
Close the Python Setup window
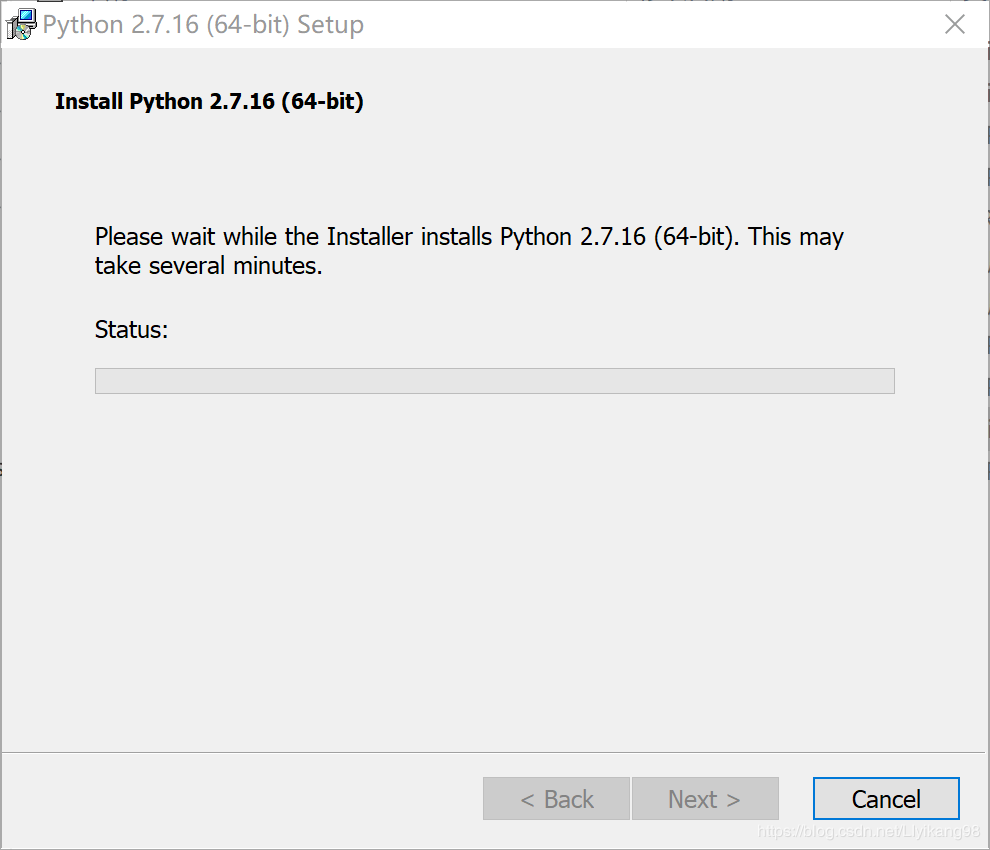tap(955, 25)
